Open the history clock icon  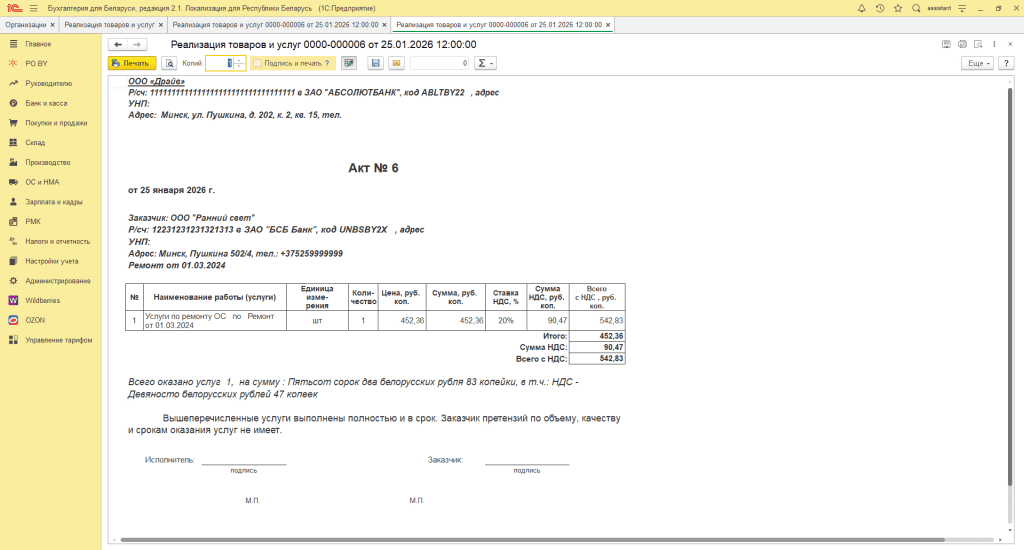pyautogui.click(x=880, y=8)
